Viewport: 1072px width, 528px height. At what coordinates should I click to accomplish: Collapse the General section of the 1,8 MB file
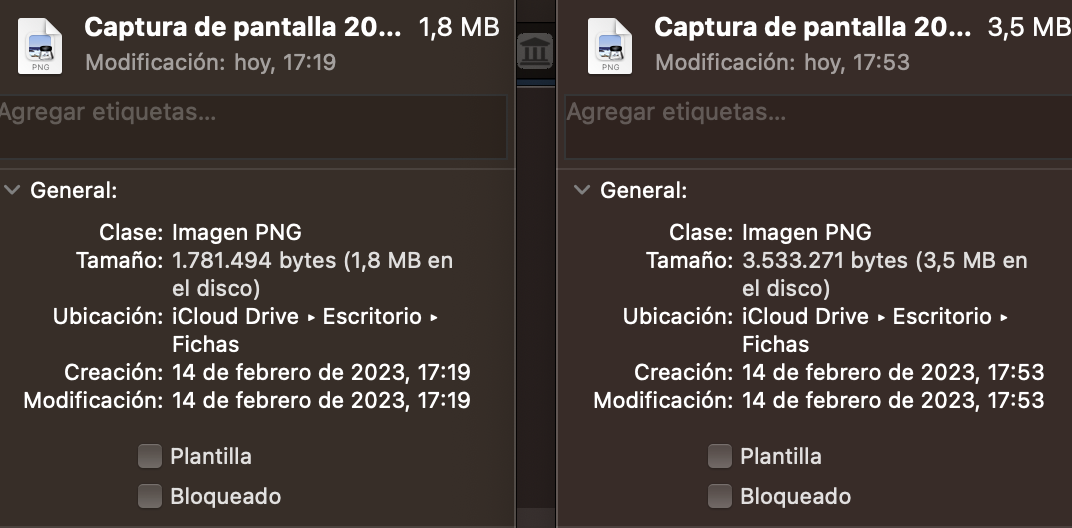(12, 190)
